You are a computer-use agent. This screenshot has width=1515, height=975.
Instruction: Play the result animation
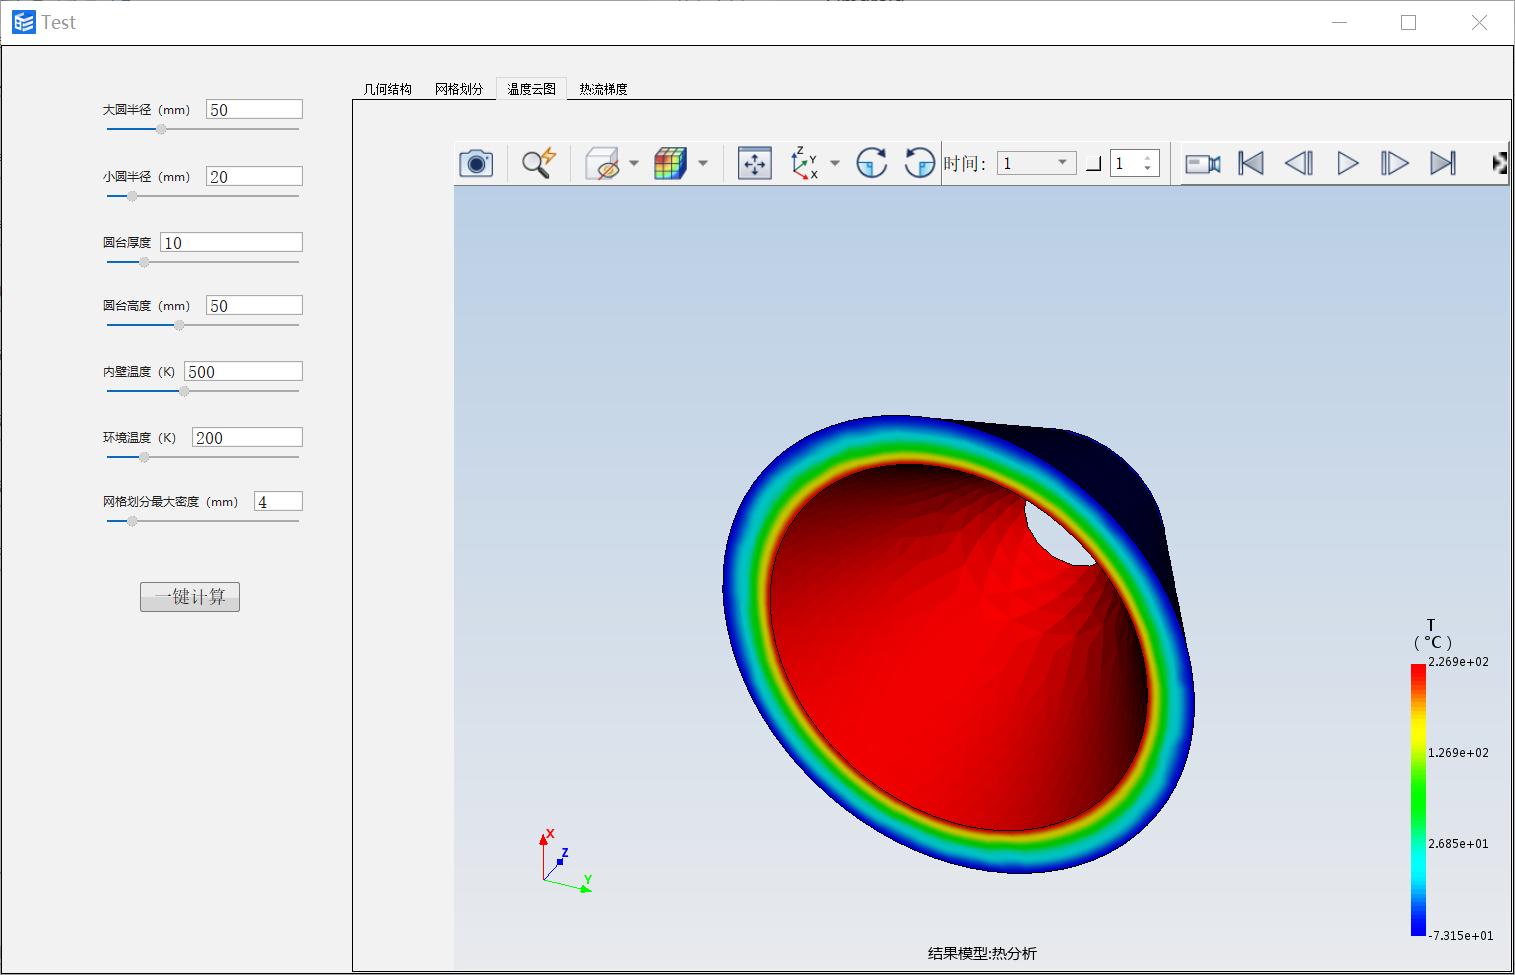click(1347, 163)
